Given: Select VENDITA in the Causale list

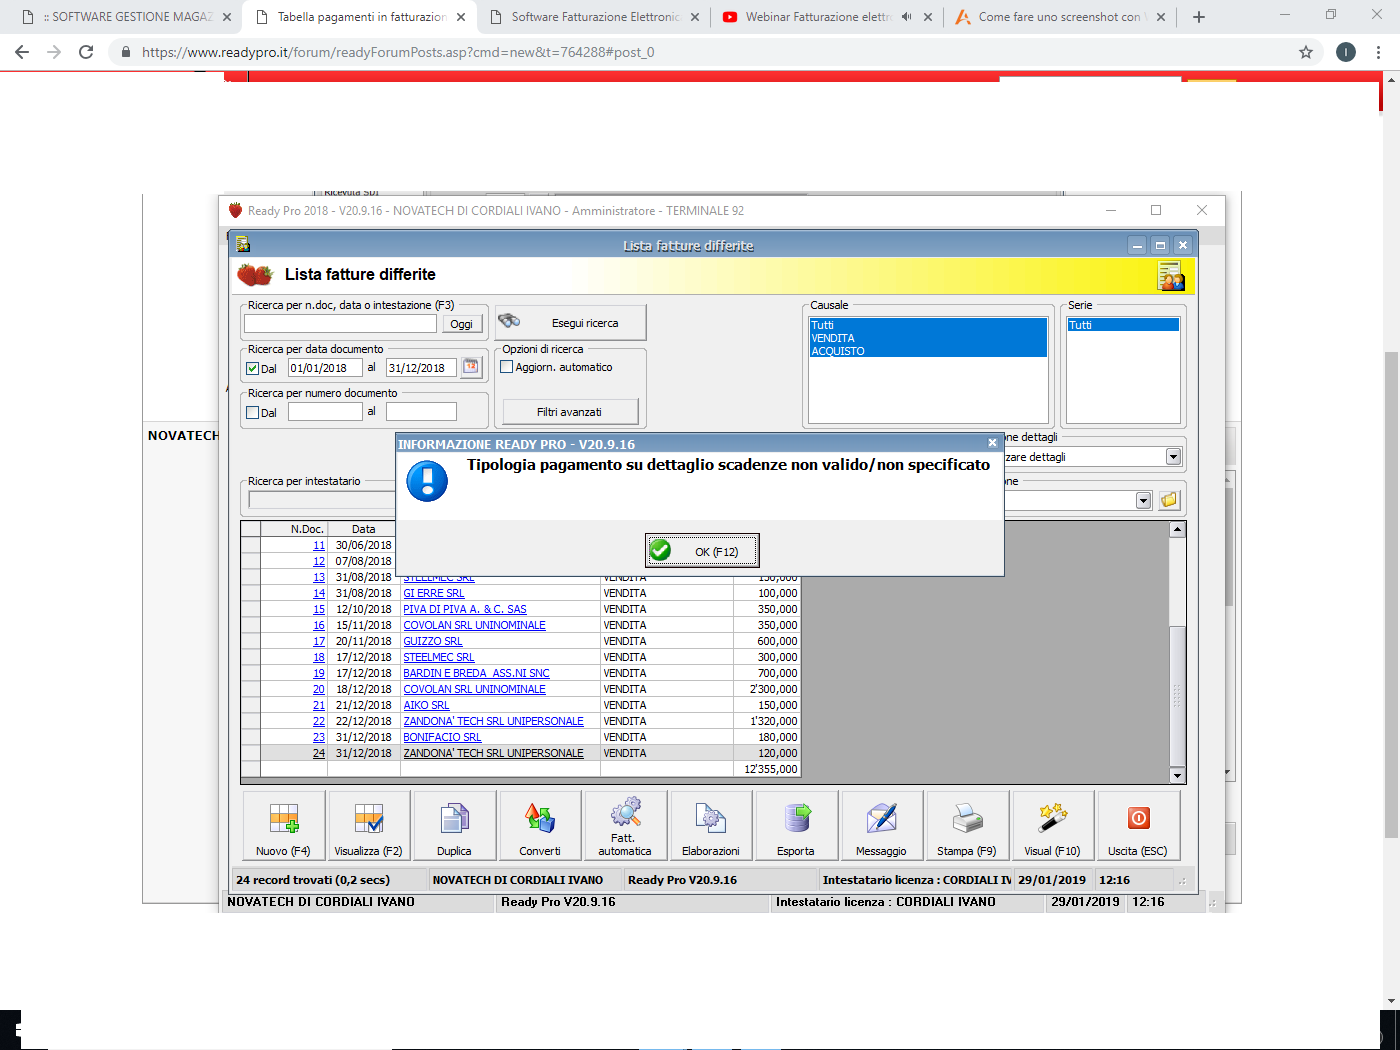Looking at the screenshot, I should click(928, 338).
